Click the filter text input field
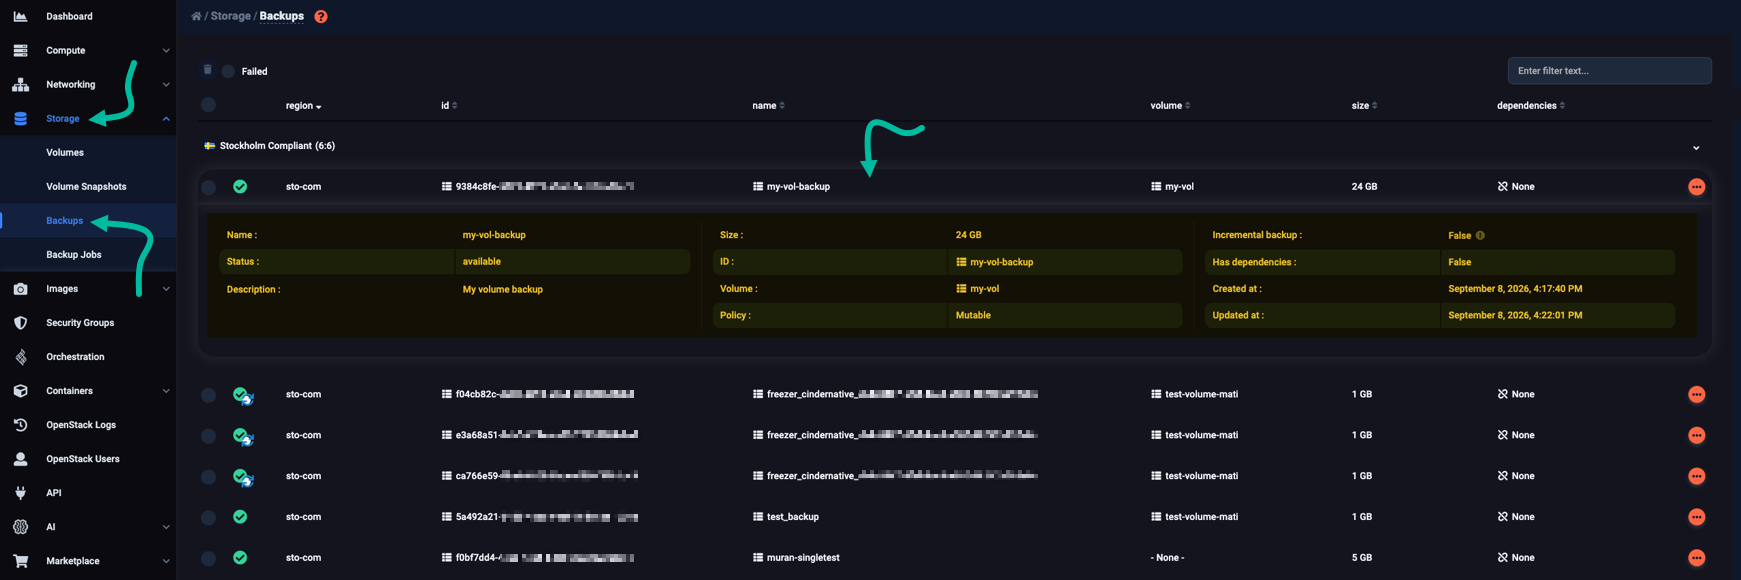Viewport: 1741px width, 580px height. click(1609, 71)
